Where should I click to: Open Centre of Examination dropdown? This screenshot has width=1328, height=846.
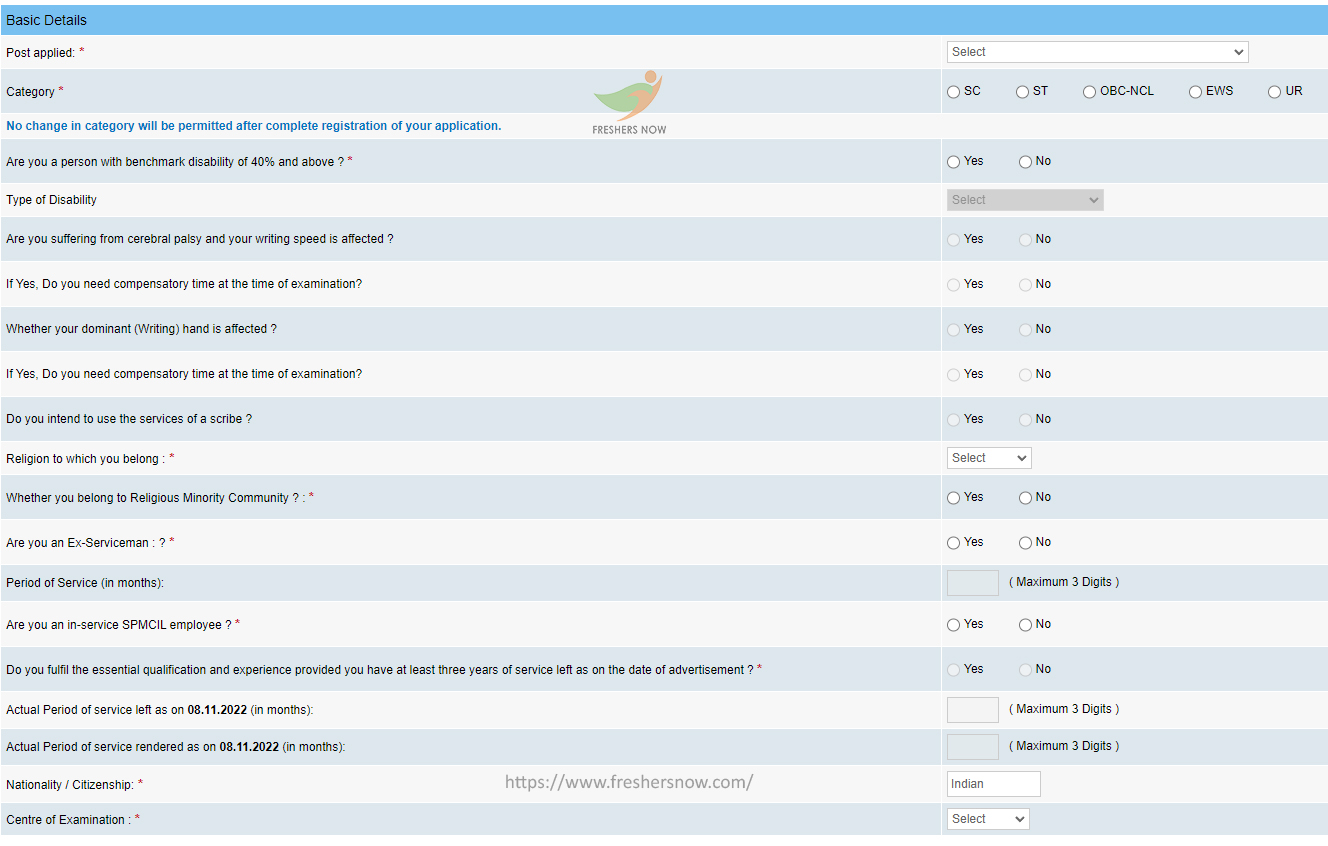tap(988, 819)
